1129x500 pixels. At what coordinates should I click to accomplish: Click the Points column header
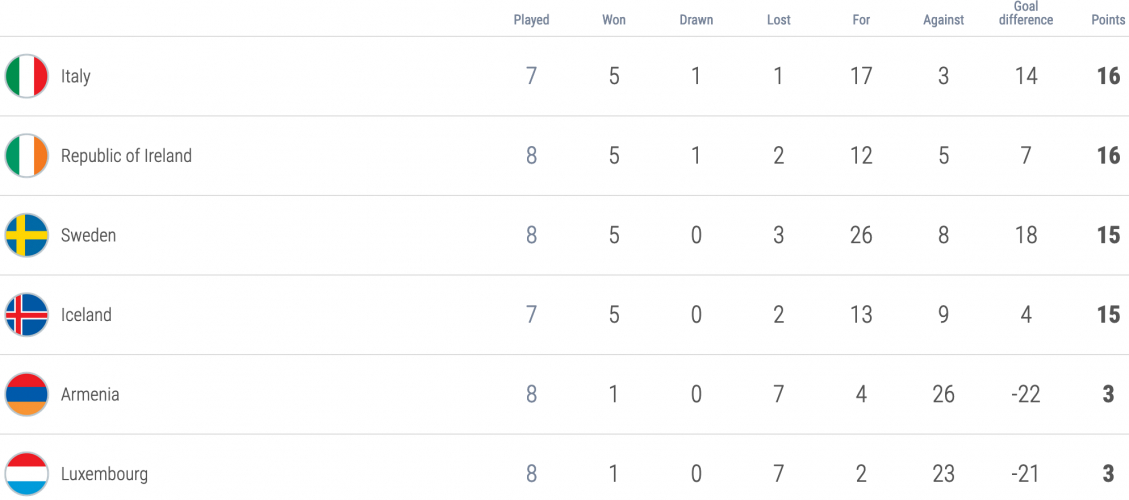tap(1108, 20)
